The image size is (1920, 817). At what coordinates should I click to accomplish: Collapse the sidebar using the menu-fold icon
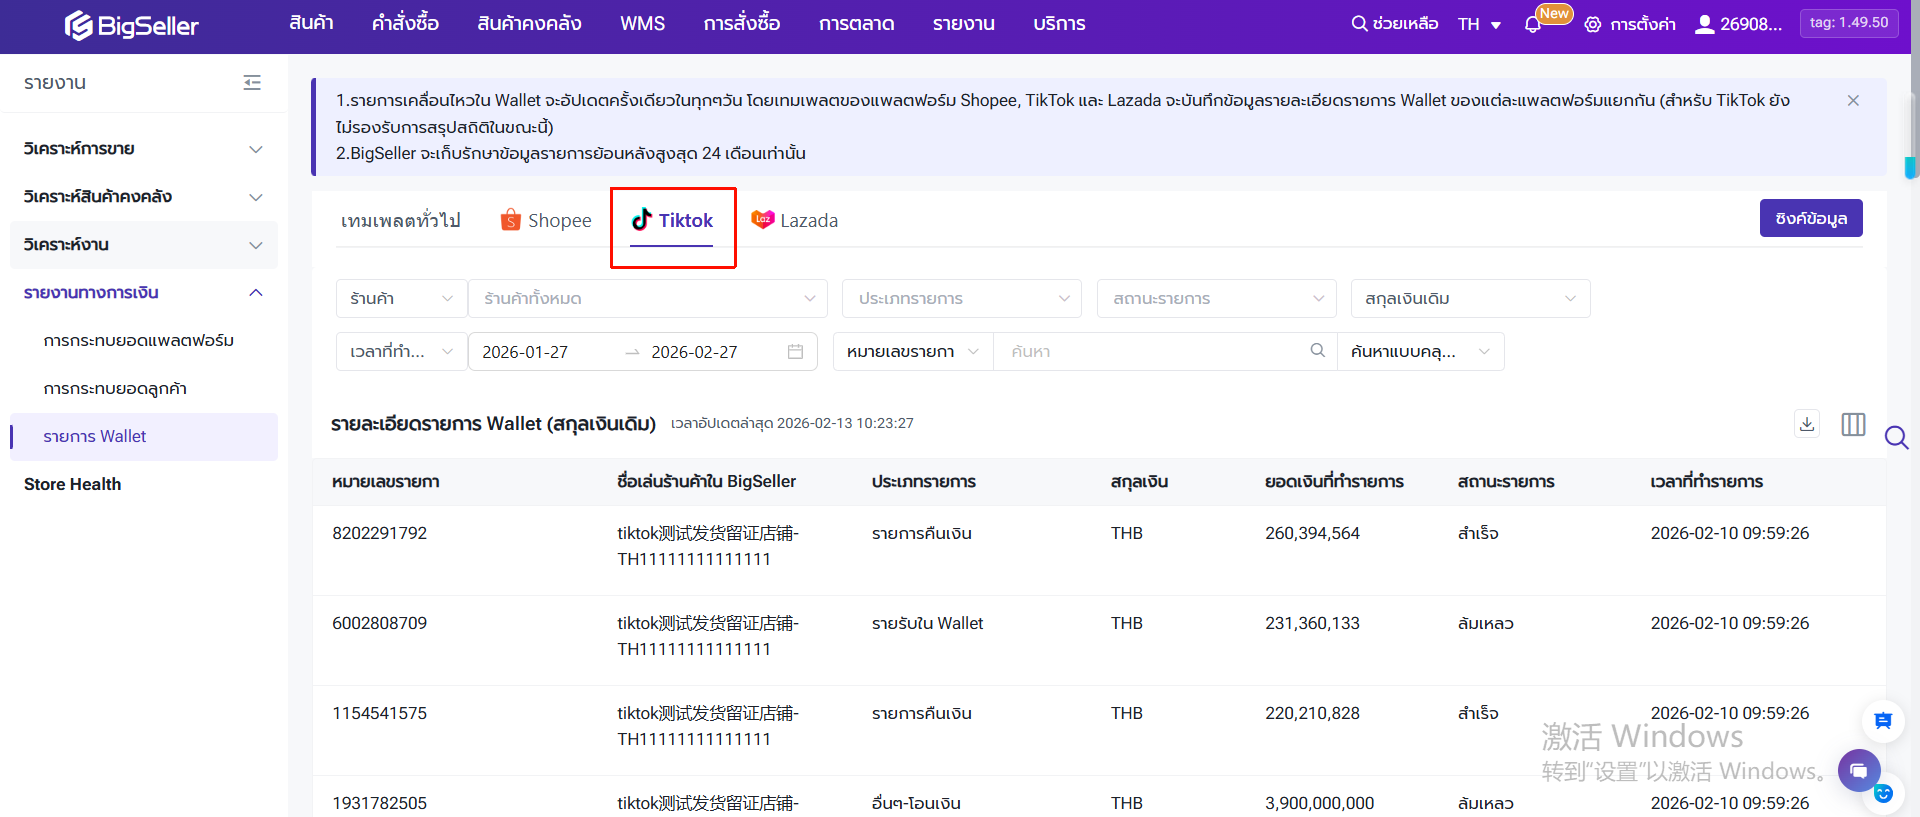252,83
